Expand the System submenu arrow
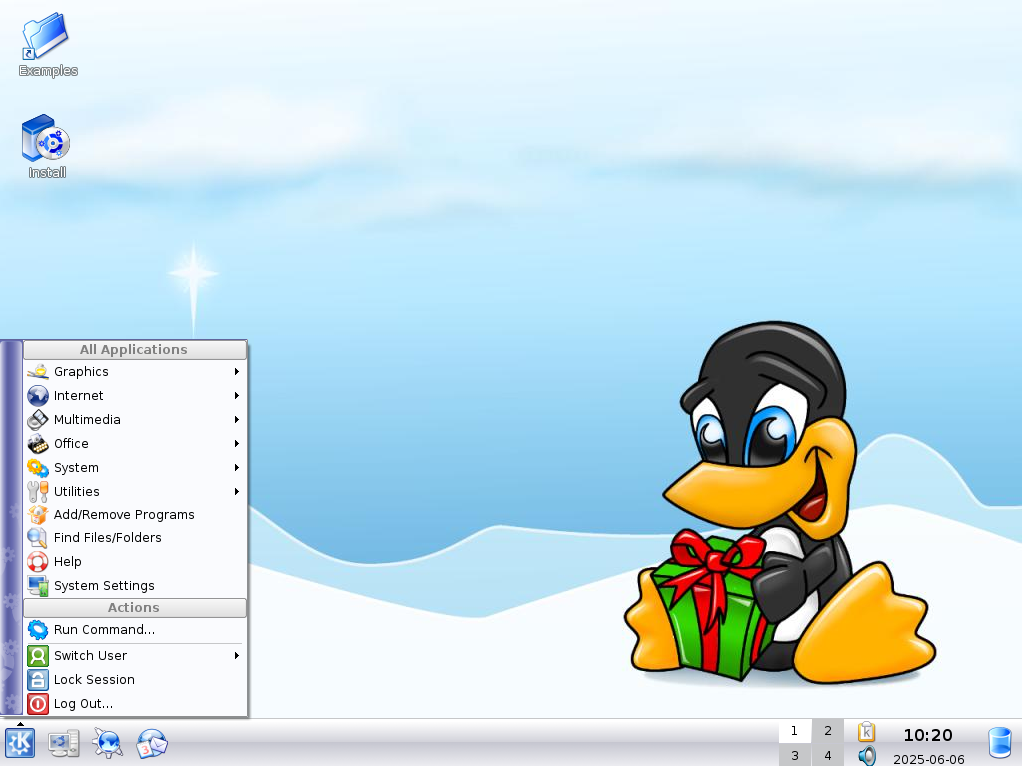 tap(237, 467)
